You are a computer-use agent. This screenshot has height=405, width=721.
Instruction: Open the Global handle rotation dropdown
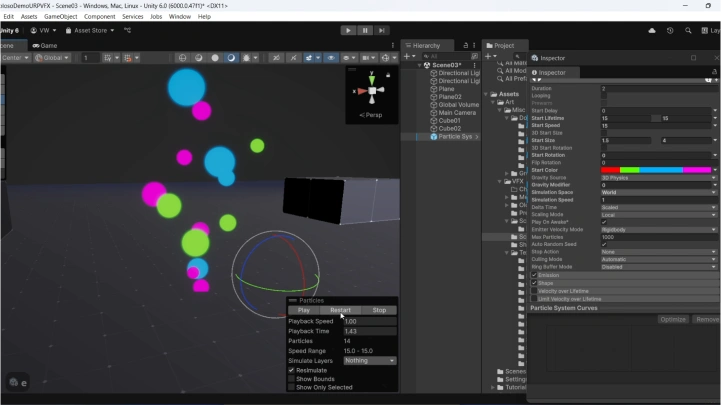[x=52, y=57]
